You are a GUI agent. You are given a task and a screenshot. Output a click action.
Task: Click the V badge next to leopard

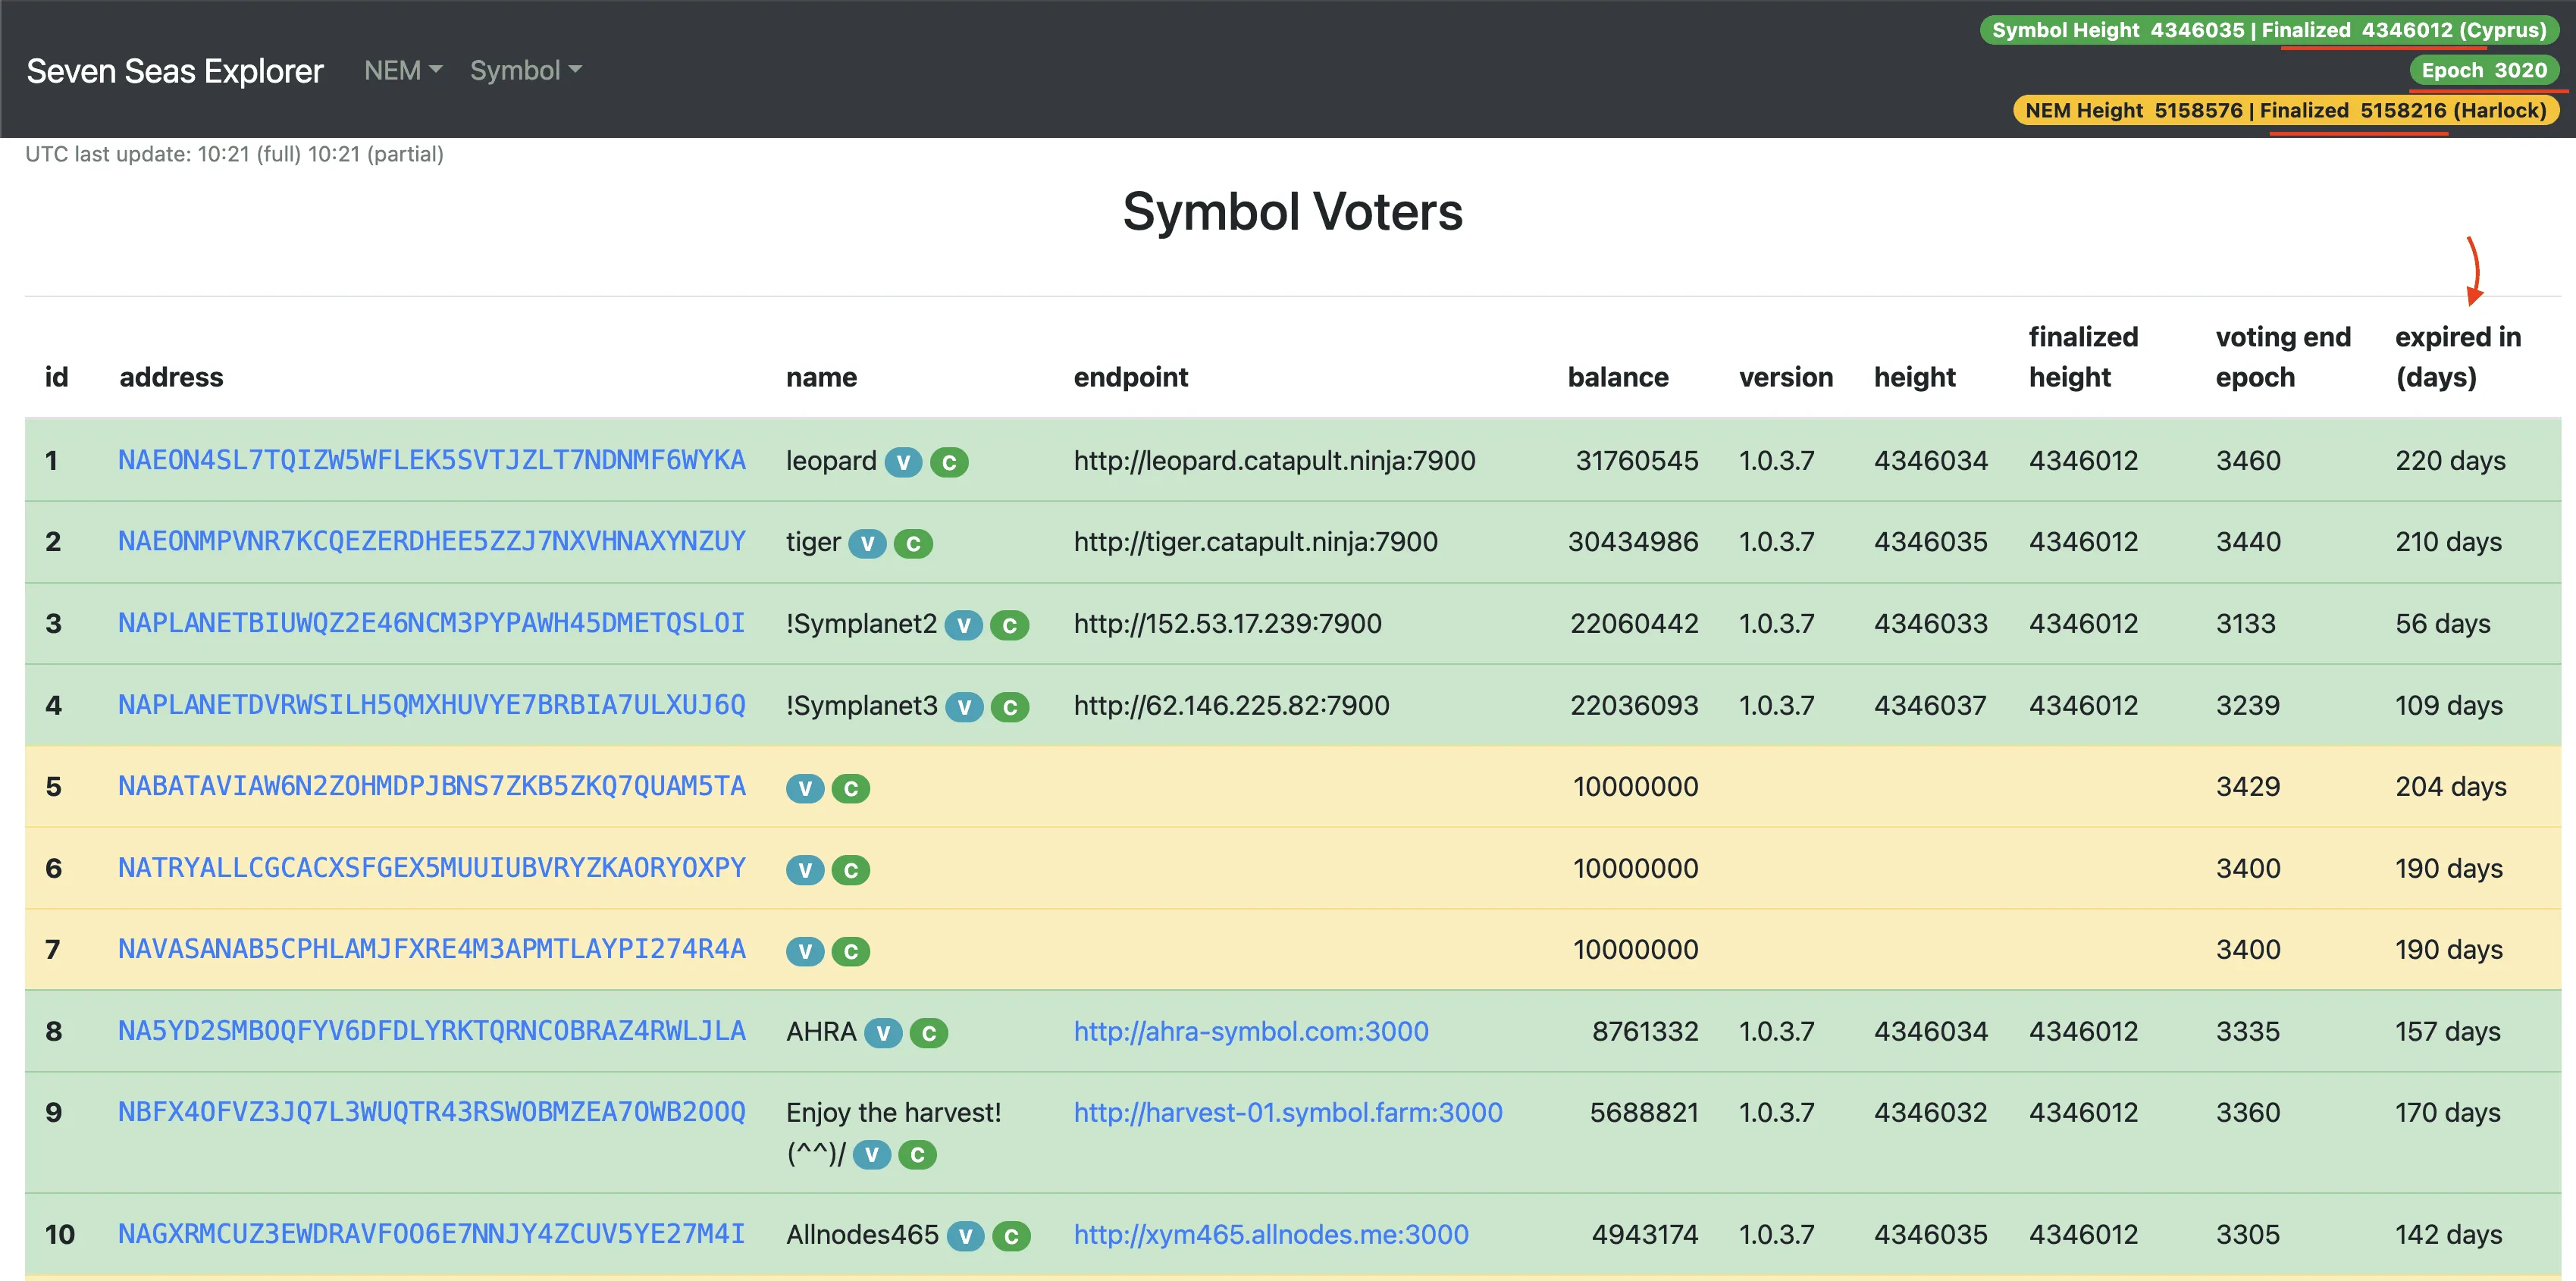[x=903, y=462]
